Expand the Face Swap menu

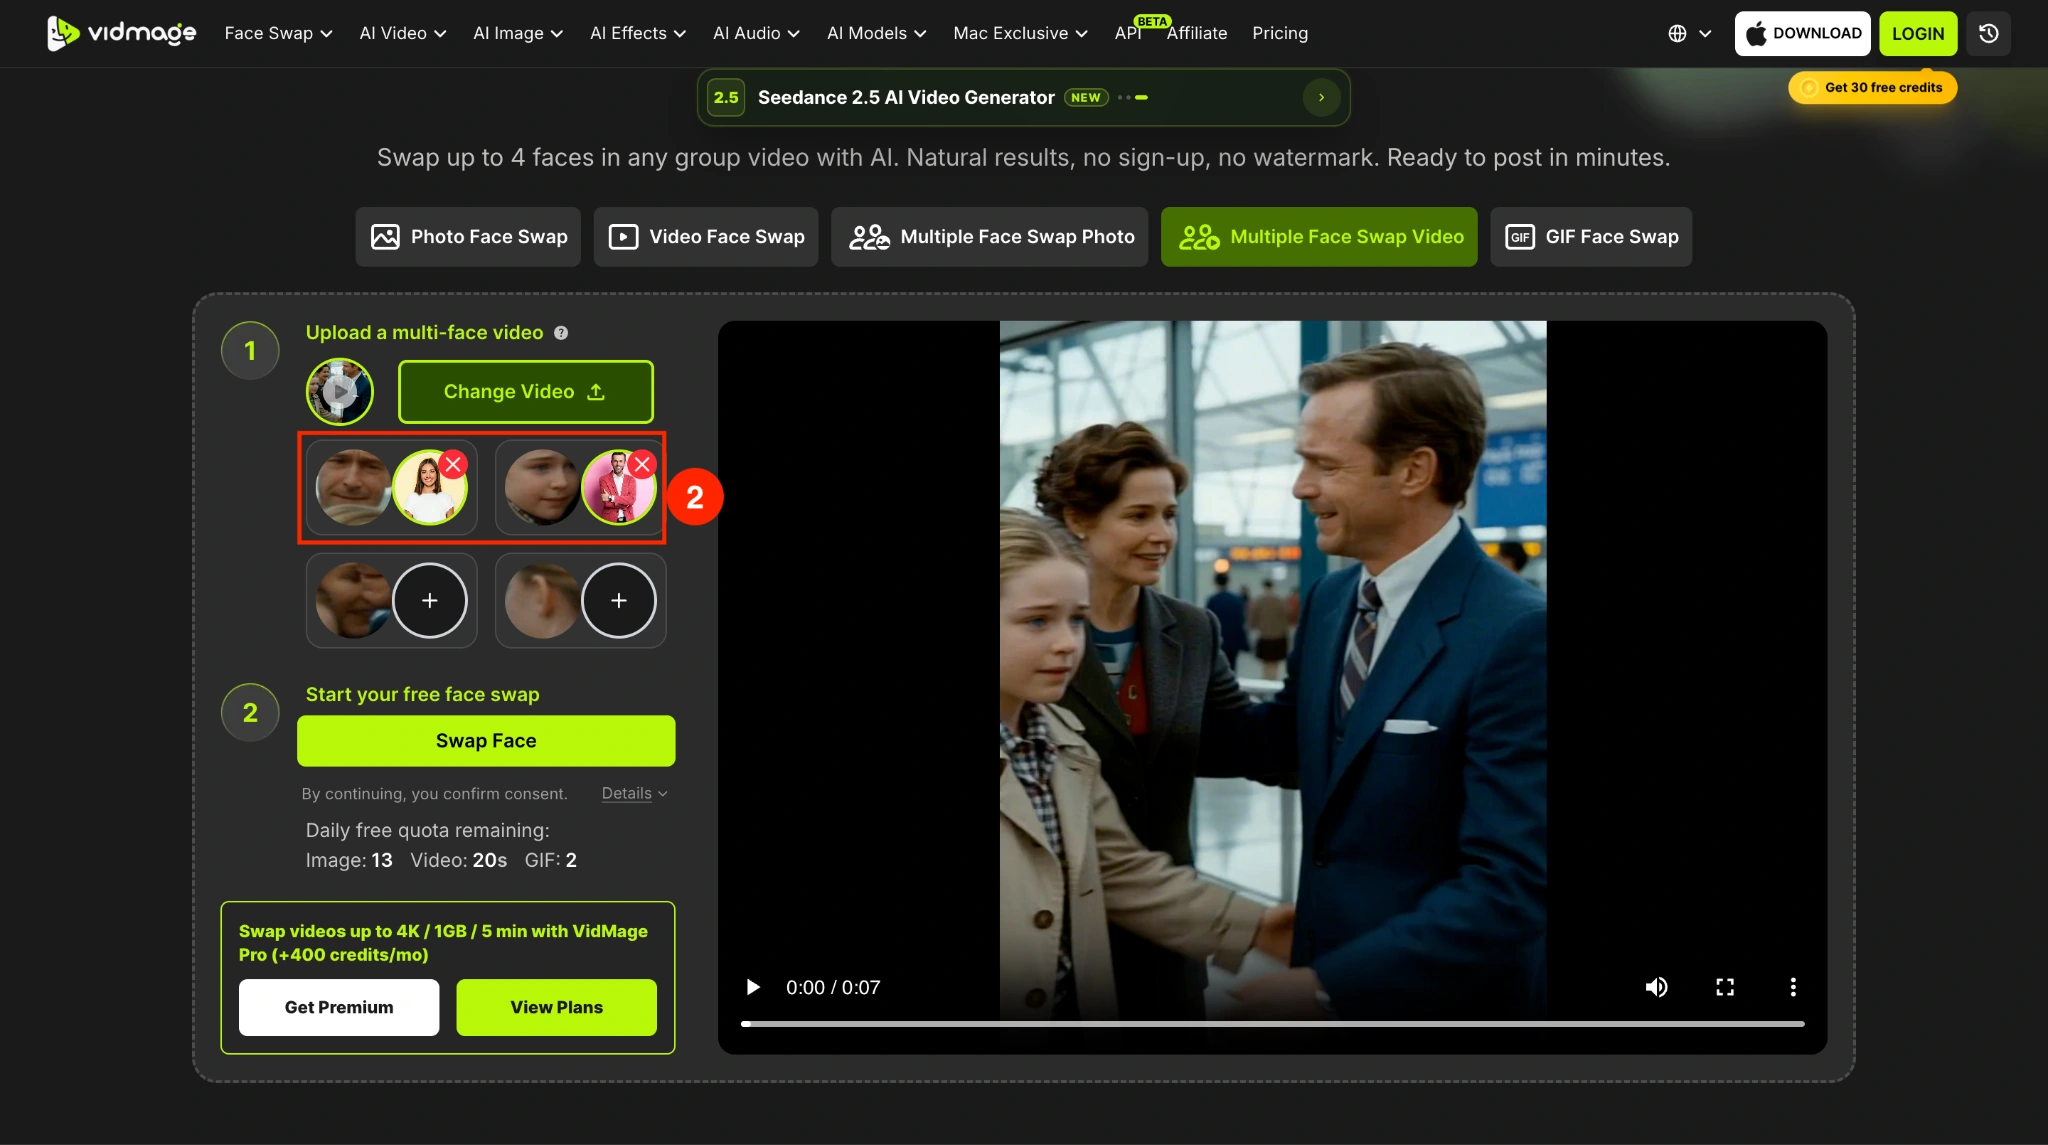(x=278, y=33)
